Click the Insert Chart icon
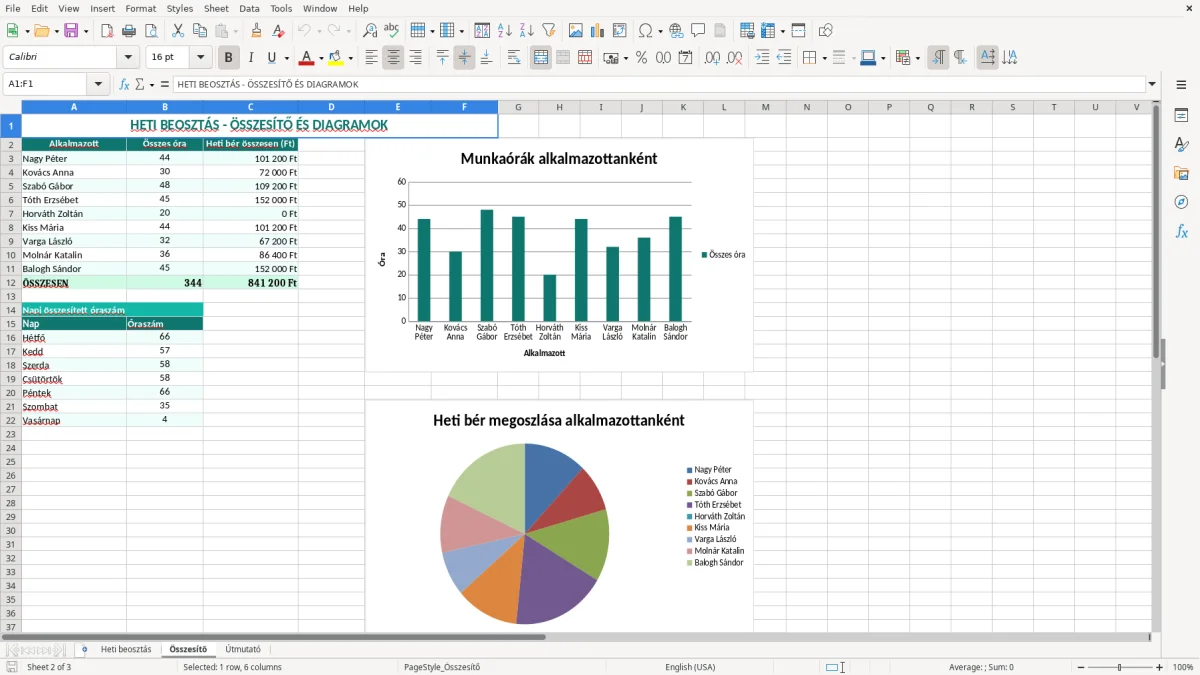The width and height of the screenshot is (1200, 675). point(598,31)
